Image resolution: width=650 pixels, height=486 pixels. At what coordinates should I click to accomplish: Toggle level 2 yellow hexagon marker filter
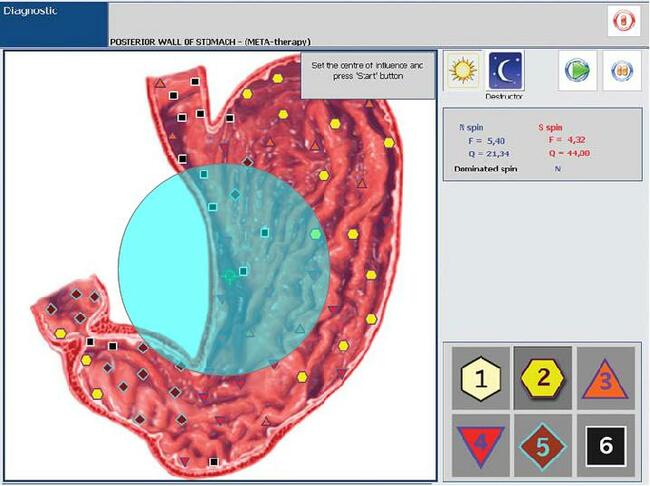click(543, 378)
